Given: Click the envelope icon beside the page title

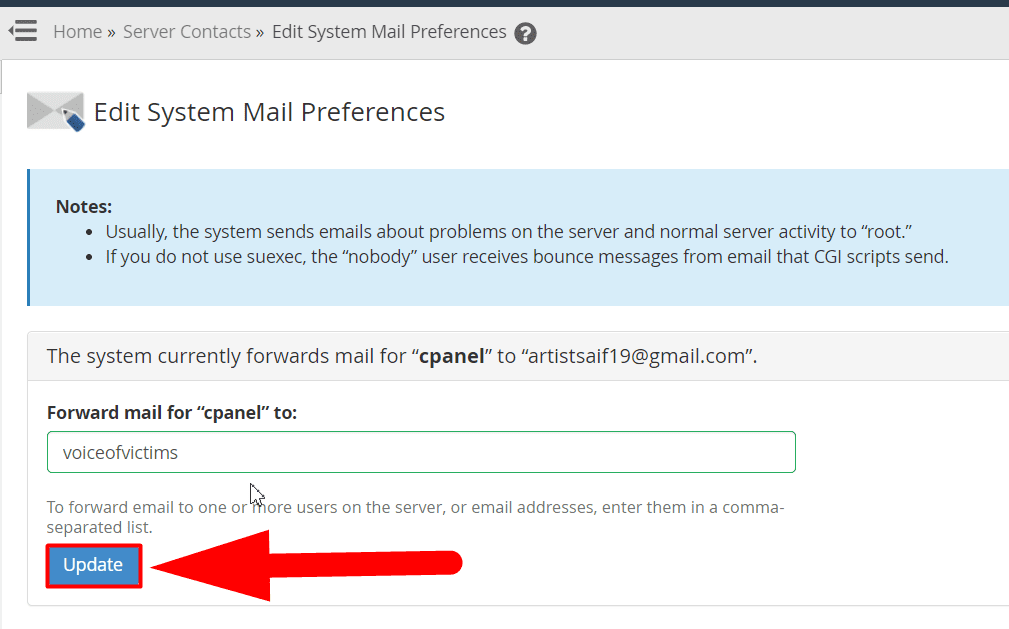Looking at the screenshot, I should click(54, 110).
